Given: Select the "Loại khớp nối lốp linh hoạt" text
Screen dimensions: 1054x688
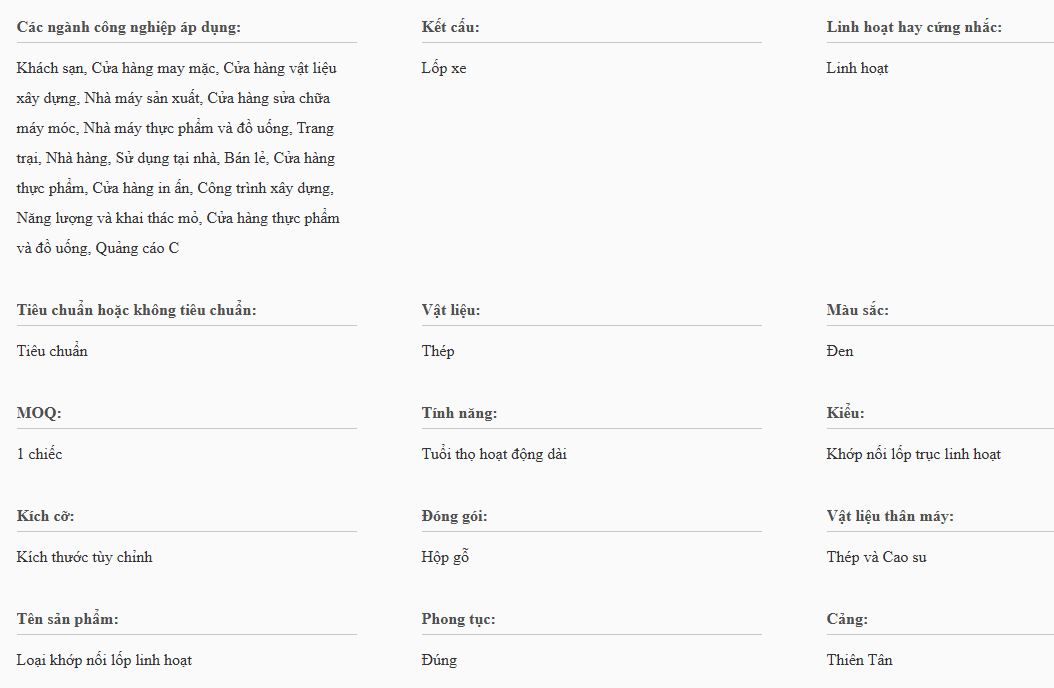Looking at the screenshot, I should pyautogui.click(x=104, y=660).
